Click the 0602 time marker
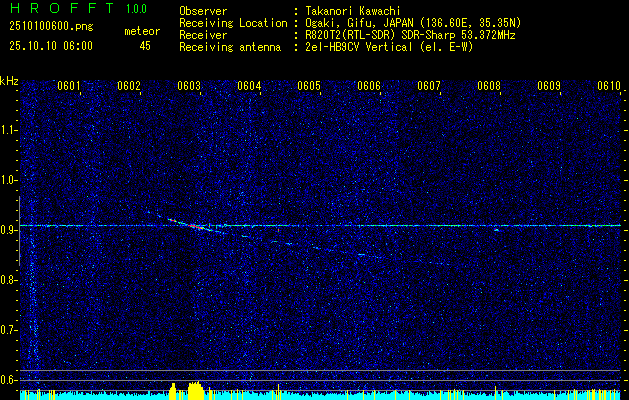This screenshot has width=629, height=400. tap(129, 86)
